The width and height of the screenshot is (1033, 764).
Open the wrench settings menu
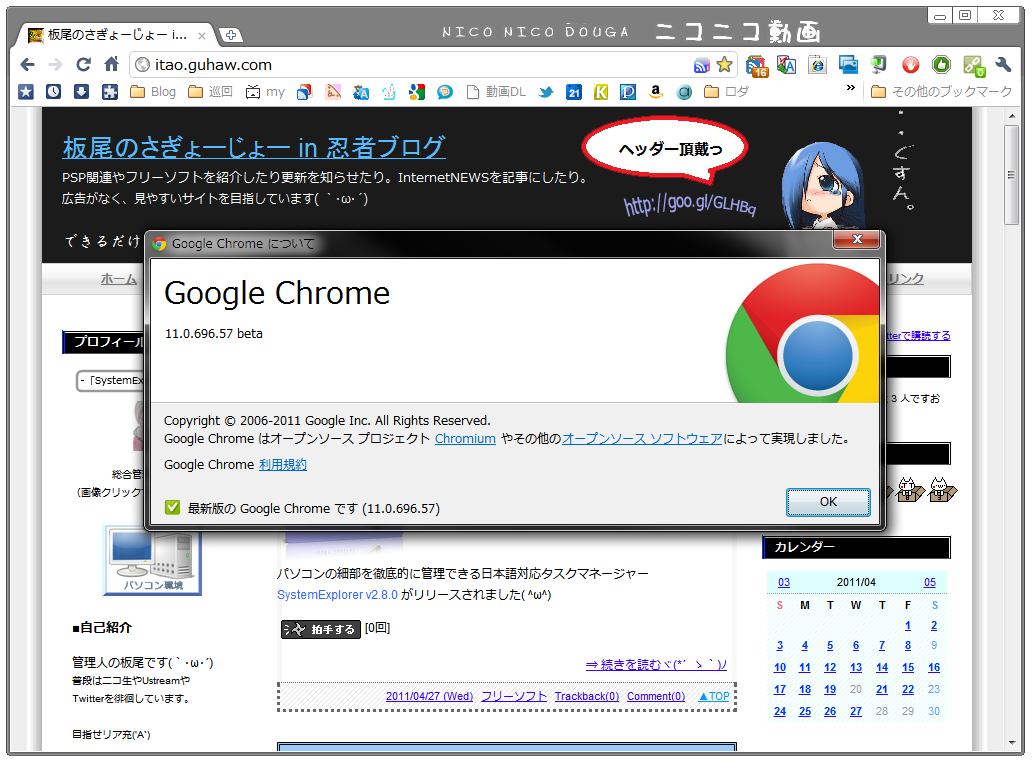[1003, 65]
